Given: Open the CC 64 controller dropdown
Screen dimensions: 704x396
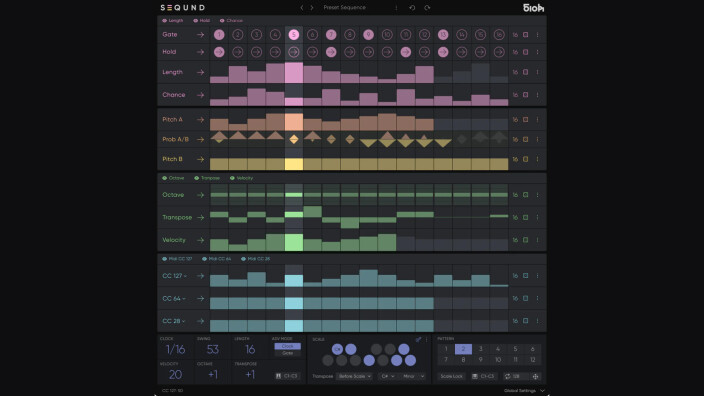Looking at the screenshot, I should pyautogui.click(x=174, y=299).
